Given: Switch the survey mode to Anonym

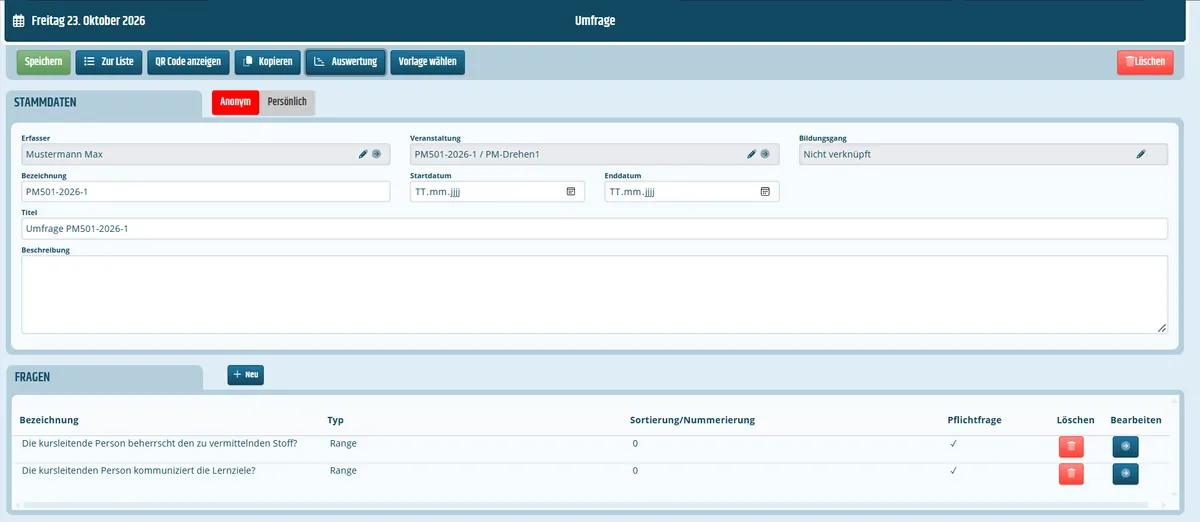Looking at the screenshot, I should click(x=235, y=102).
